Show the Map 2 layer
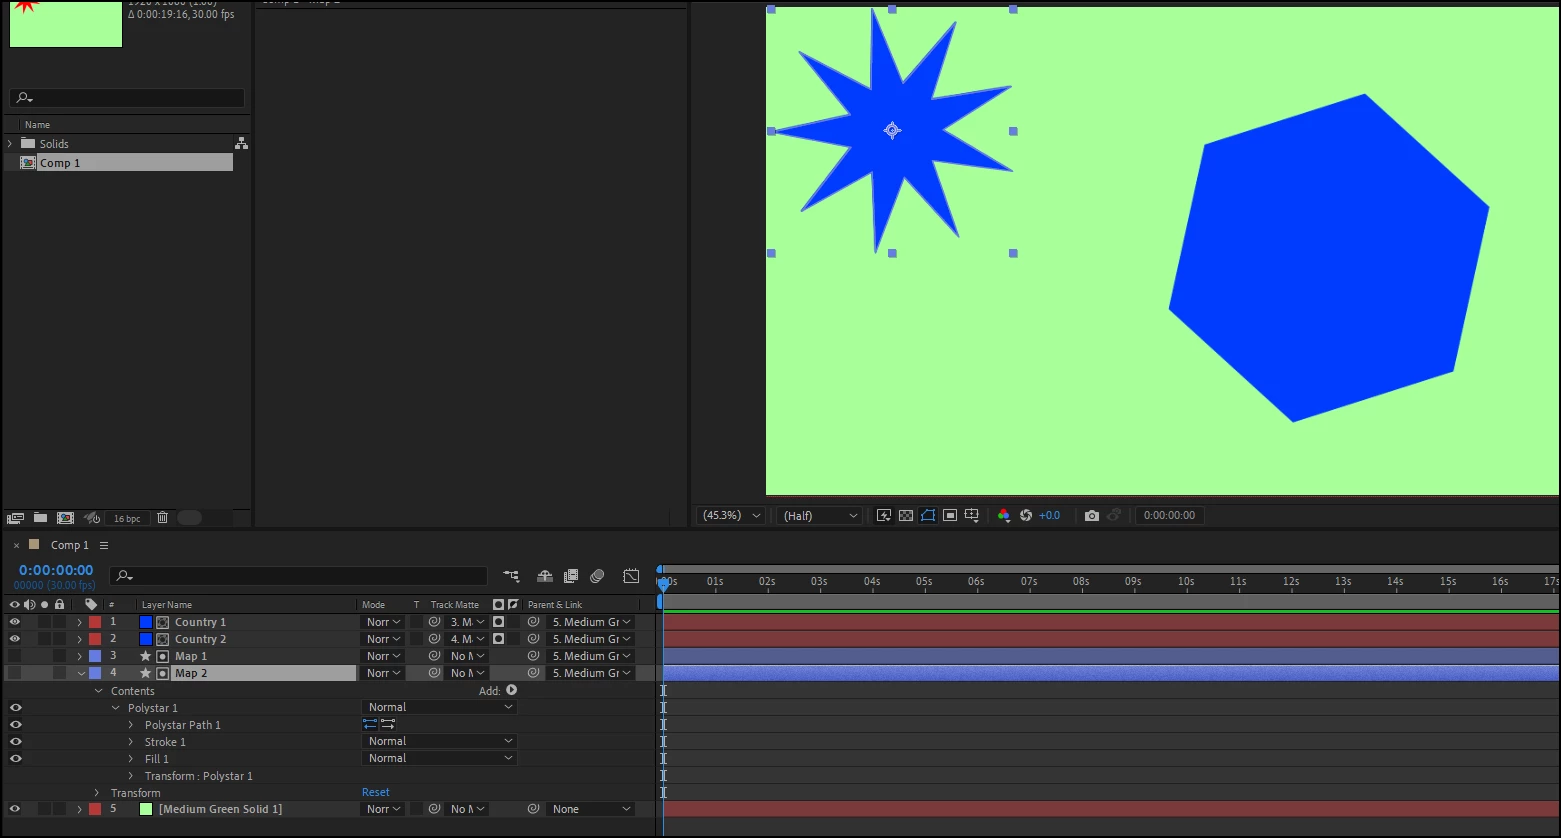This screenshot has height=838, width=1561. coord(15,673)
